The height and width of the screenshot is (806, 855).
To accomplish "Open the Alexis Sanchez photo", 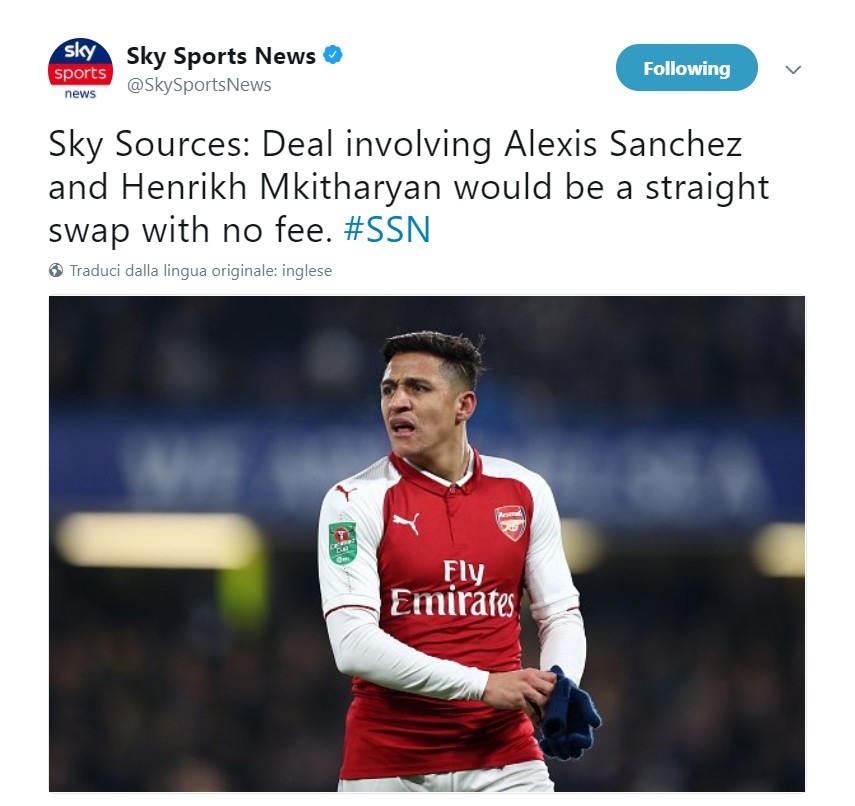I will (426, 544).
